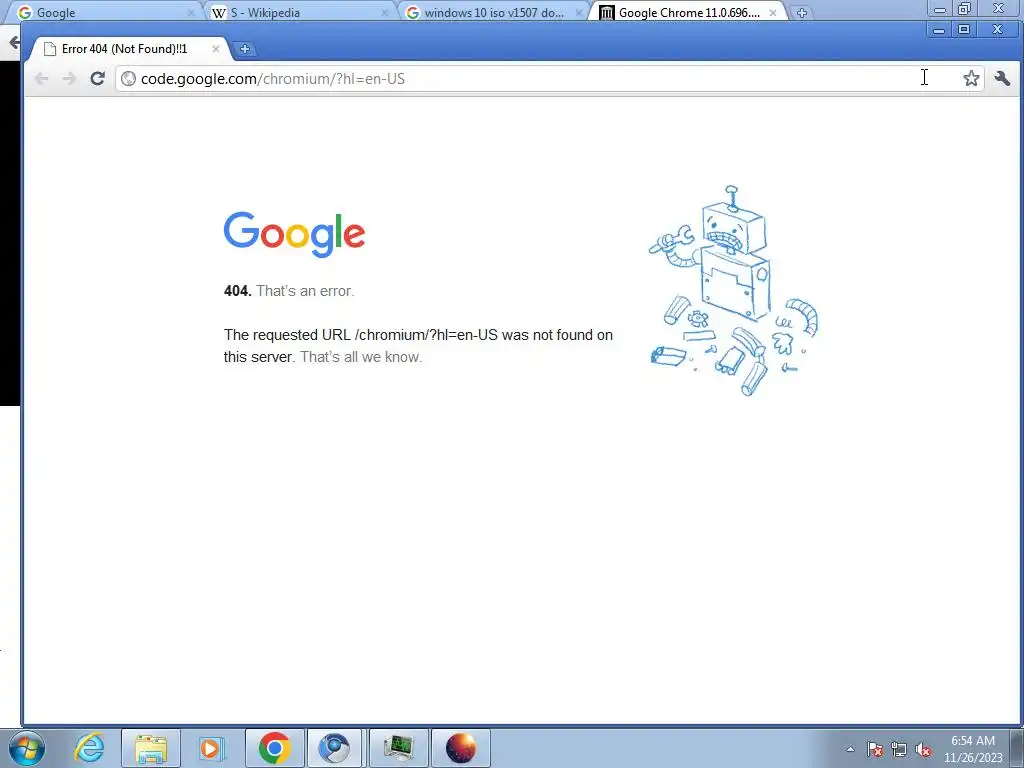
Task: Open the system monitor taskbar icon
Action: click(398, 748)
